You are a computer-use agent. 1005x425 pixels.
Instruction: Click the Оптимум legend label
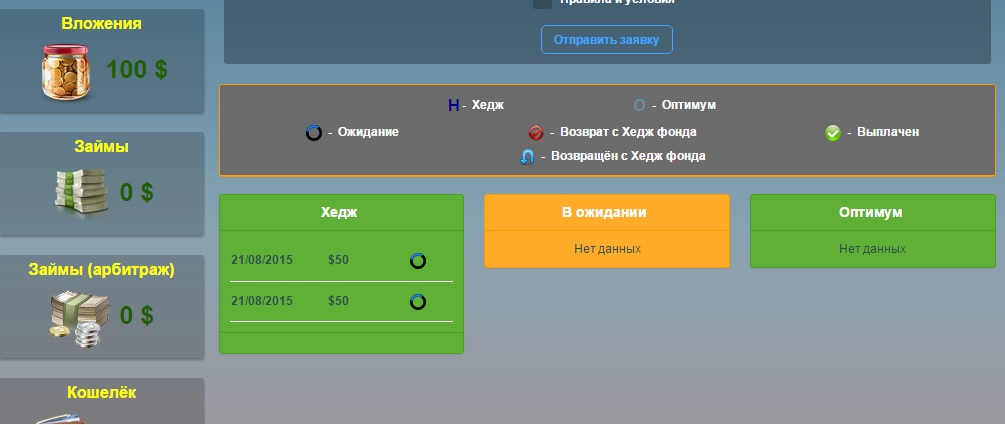688,105
